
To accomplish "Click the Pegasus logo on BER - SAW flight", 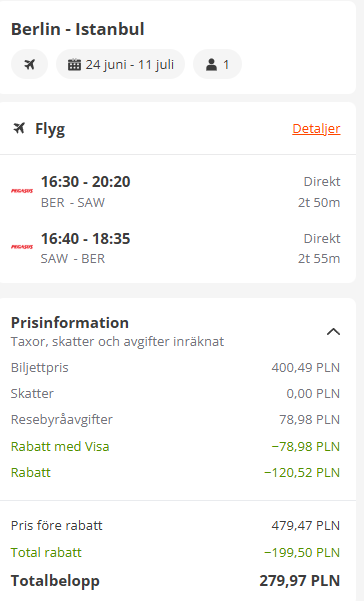I will tap(22, 190).
